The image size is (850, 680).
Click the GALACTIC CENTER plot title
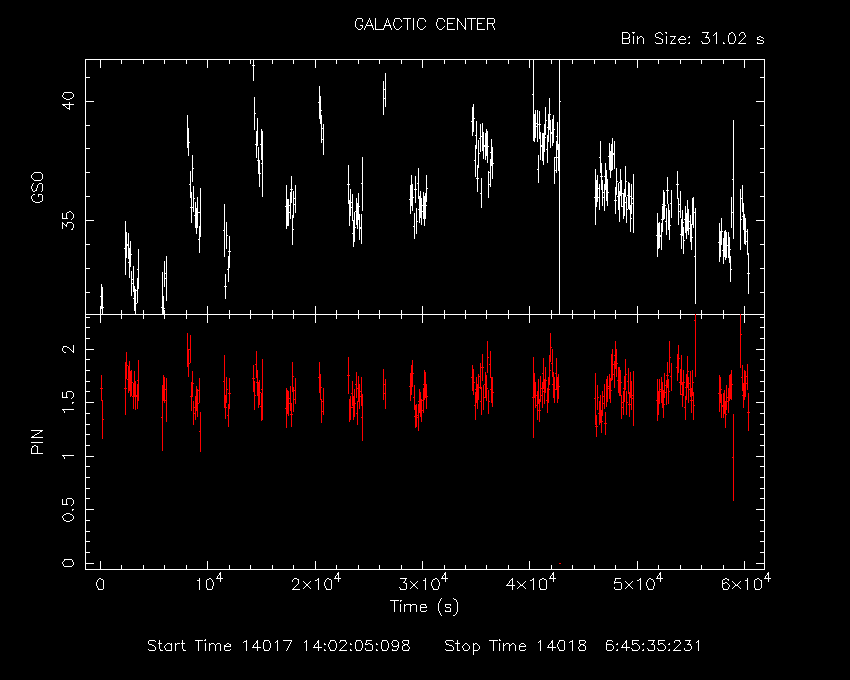coord(424,24)
